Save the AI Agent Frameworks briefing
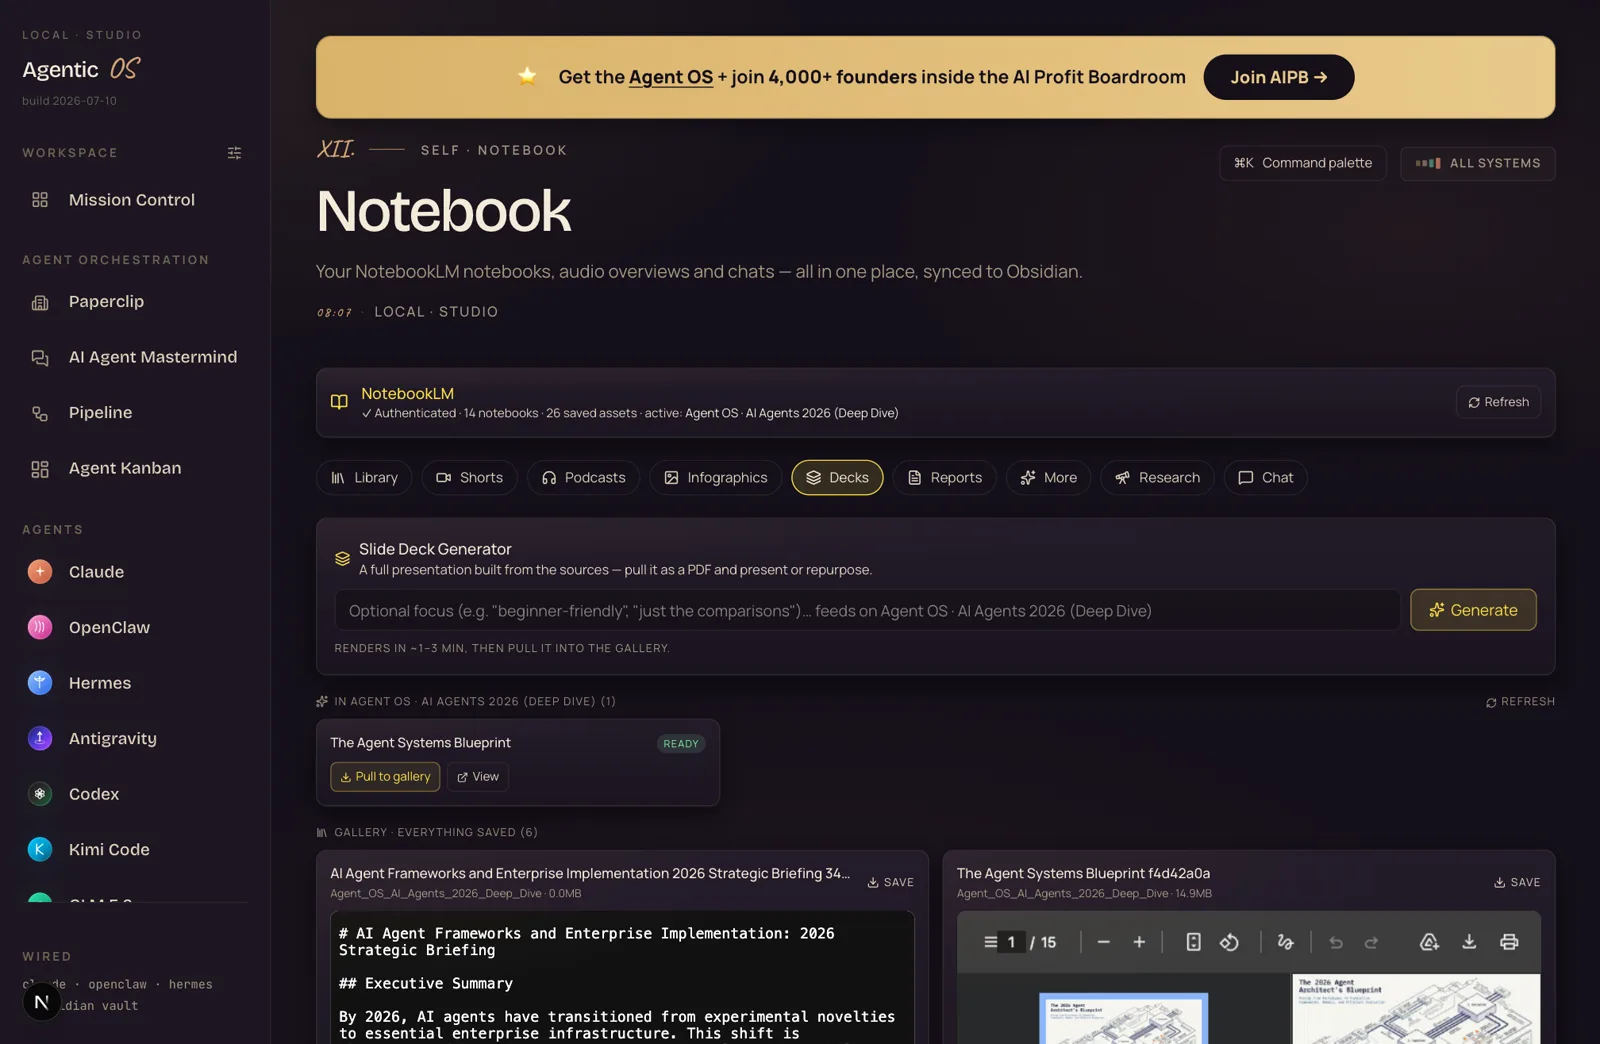The image size is (1600, 1044). 890,882
